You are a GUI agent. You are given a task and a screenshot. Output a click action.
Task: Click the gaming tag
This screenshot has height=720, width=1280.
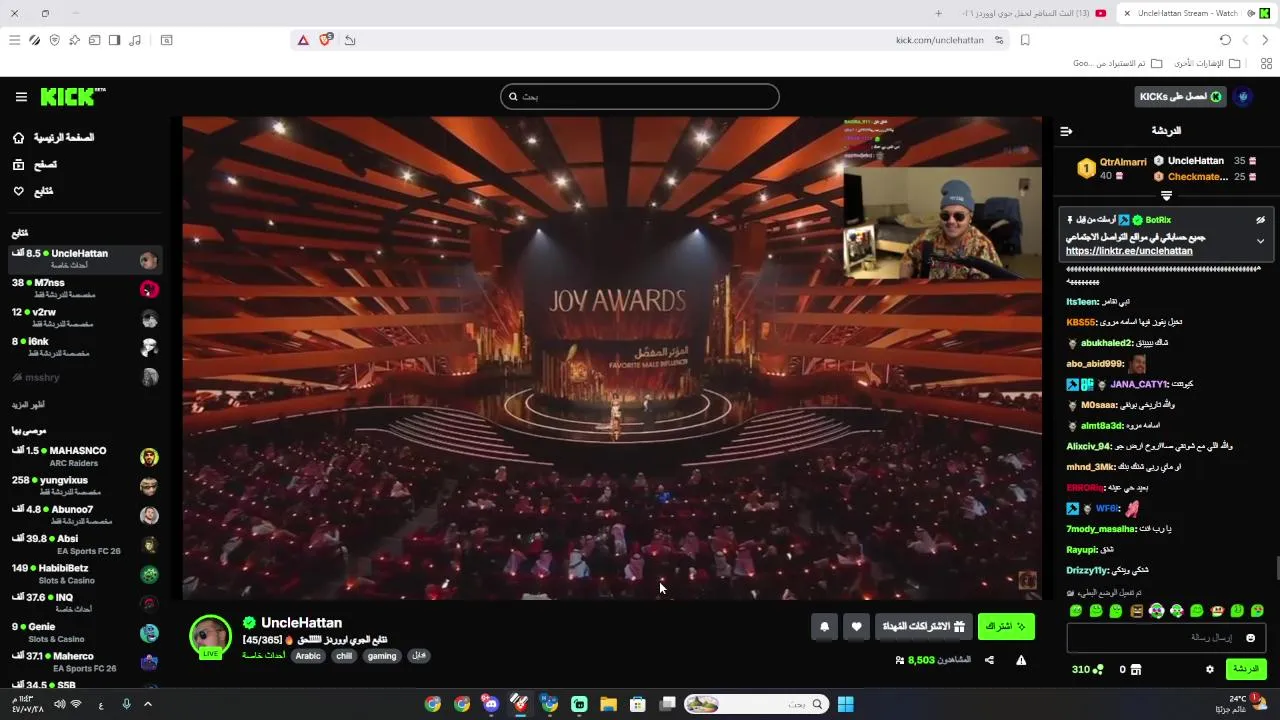[382, 656]
